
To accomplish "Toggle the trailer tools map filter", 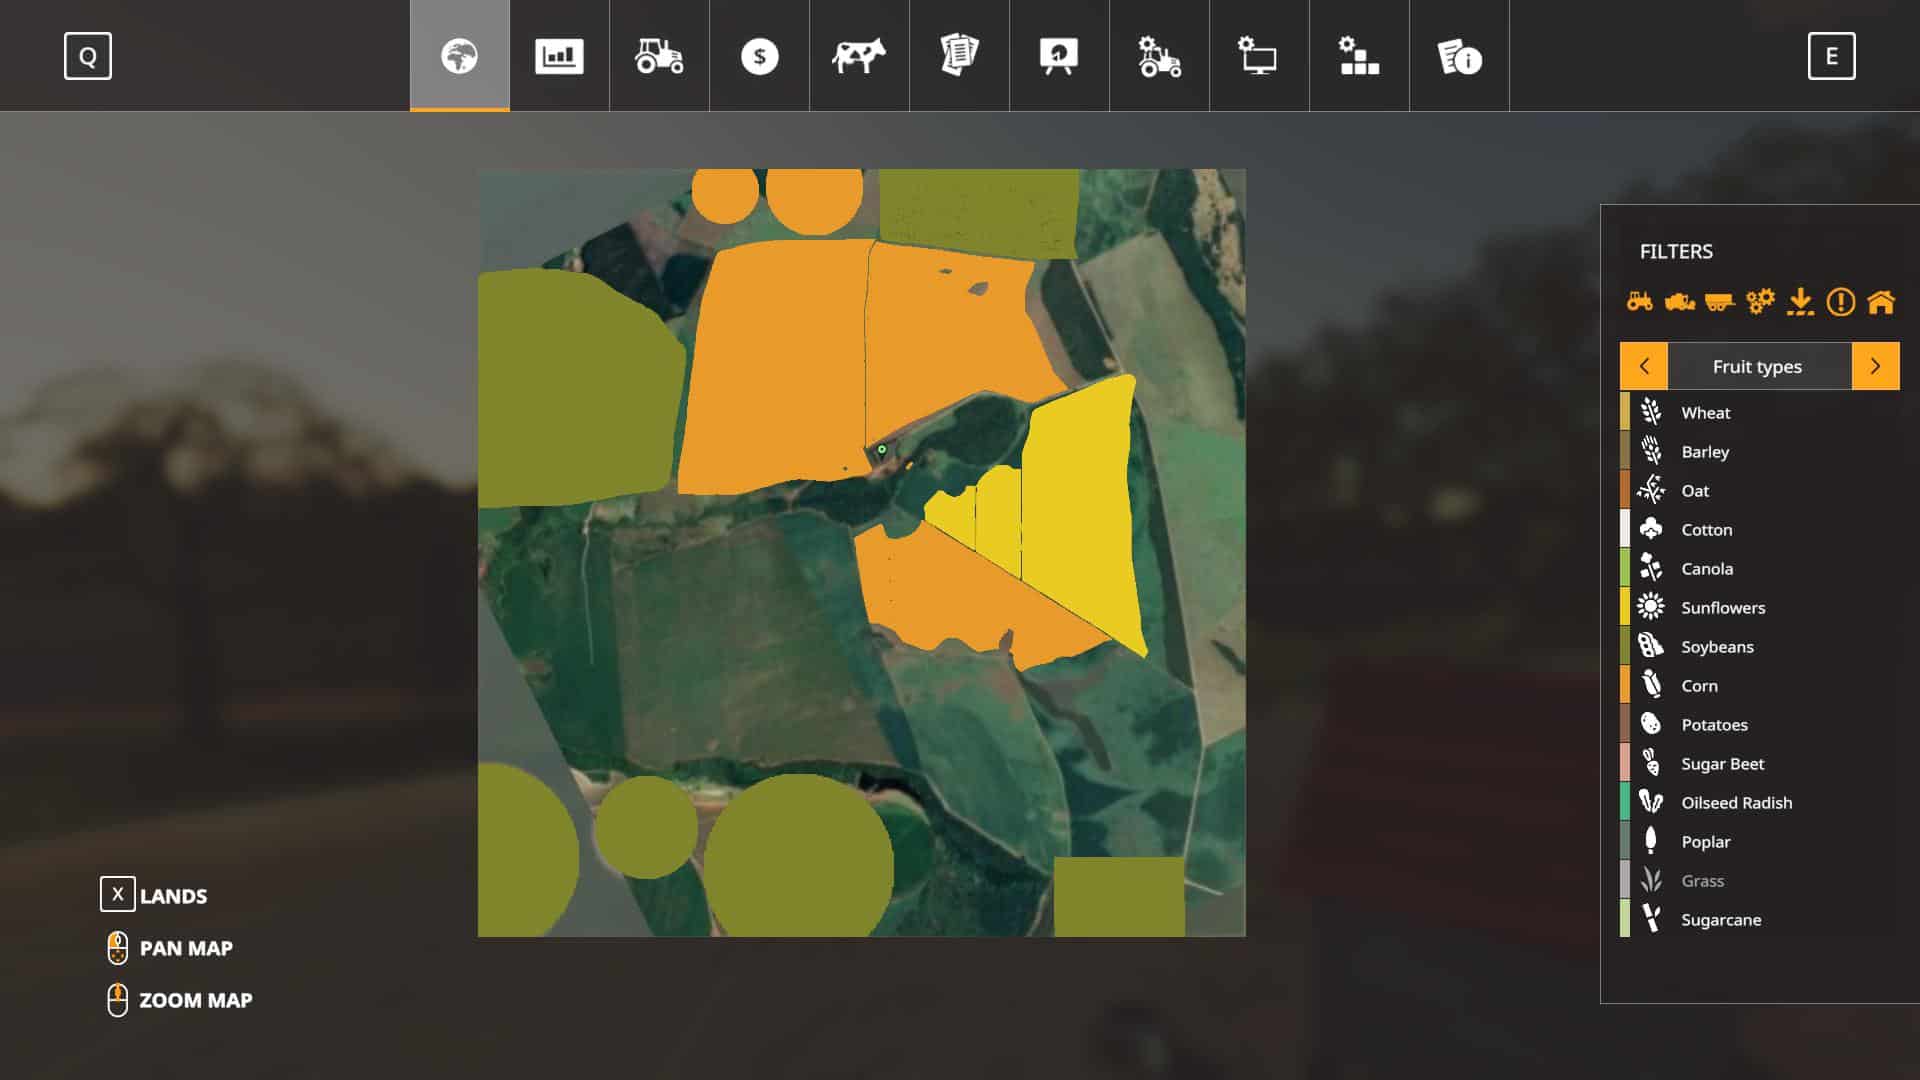I will tap(1719, 301).
